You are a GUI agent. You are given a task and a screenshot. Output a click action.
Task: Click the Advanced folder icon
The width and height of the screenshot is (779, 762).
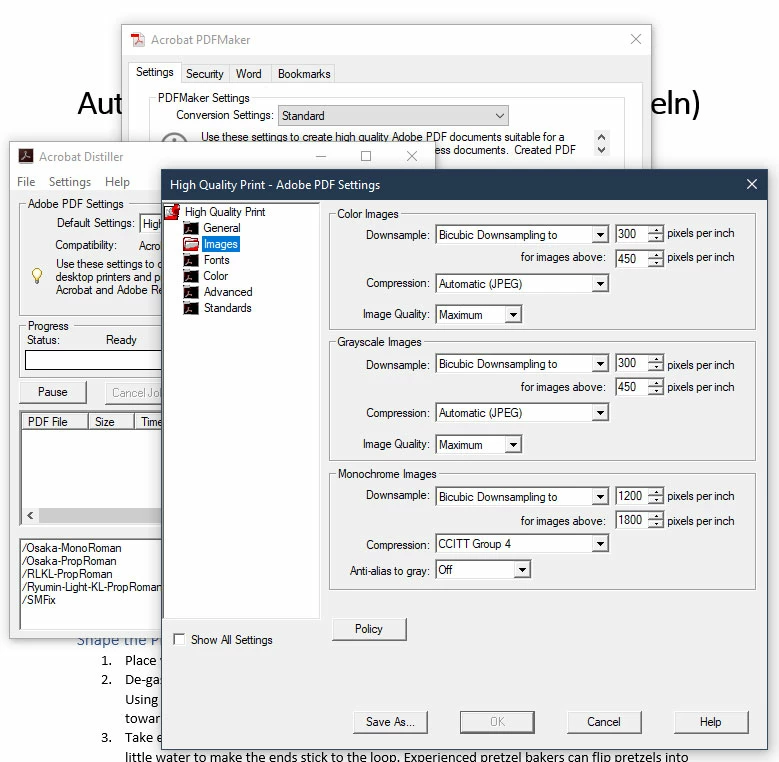(x=191, y=292)
